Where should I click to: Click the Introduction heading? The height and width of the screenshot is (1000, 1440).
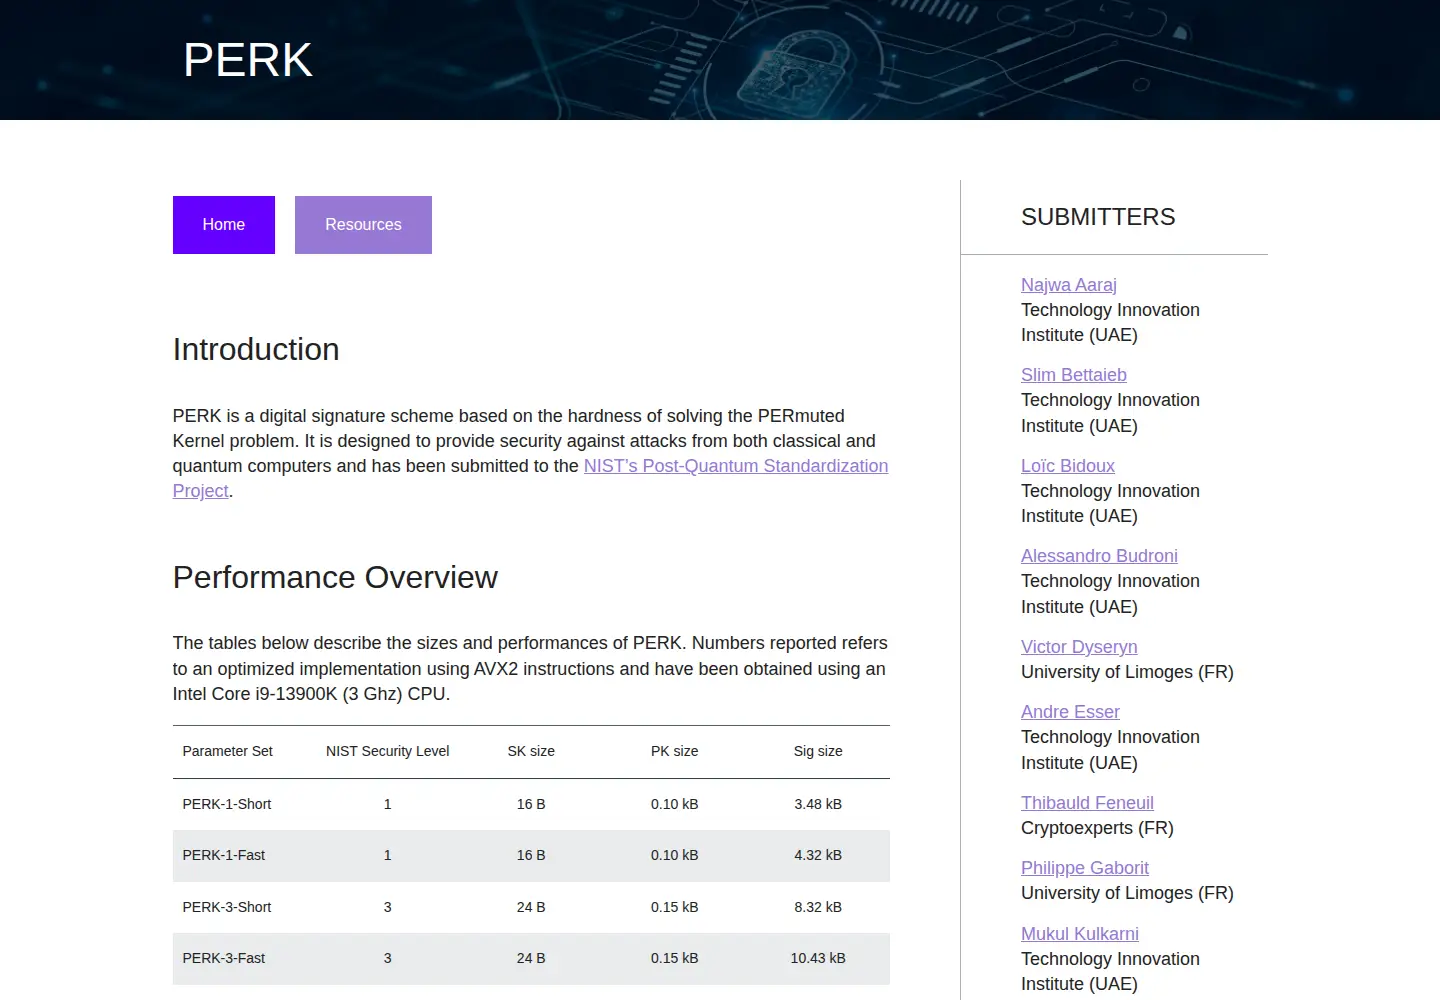[x=256, y=349]
